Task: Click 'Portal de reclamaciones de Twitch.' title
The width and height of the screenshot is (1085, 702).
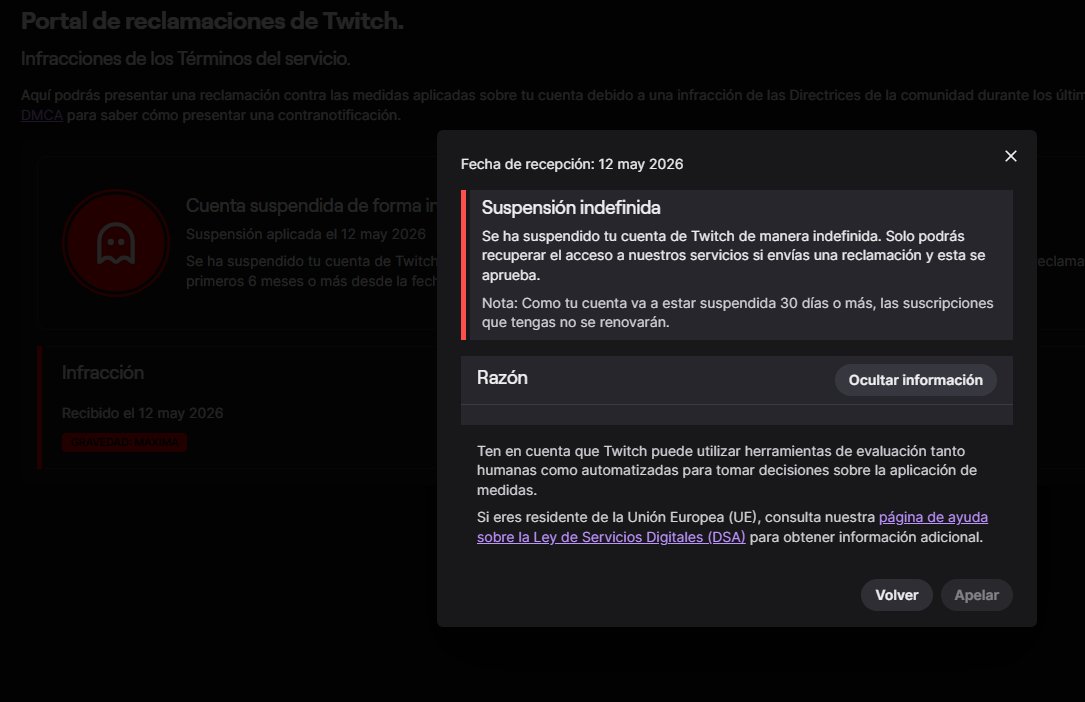Action: (212, 21)
